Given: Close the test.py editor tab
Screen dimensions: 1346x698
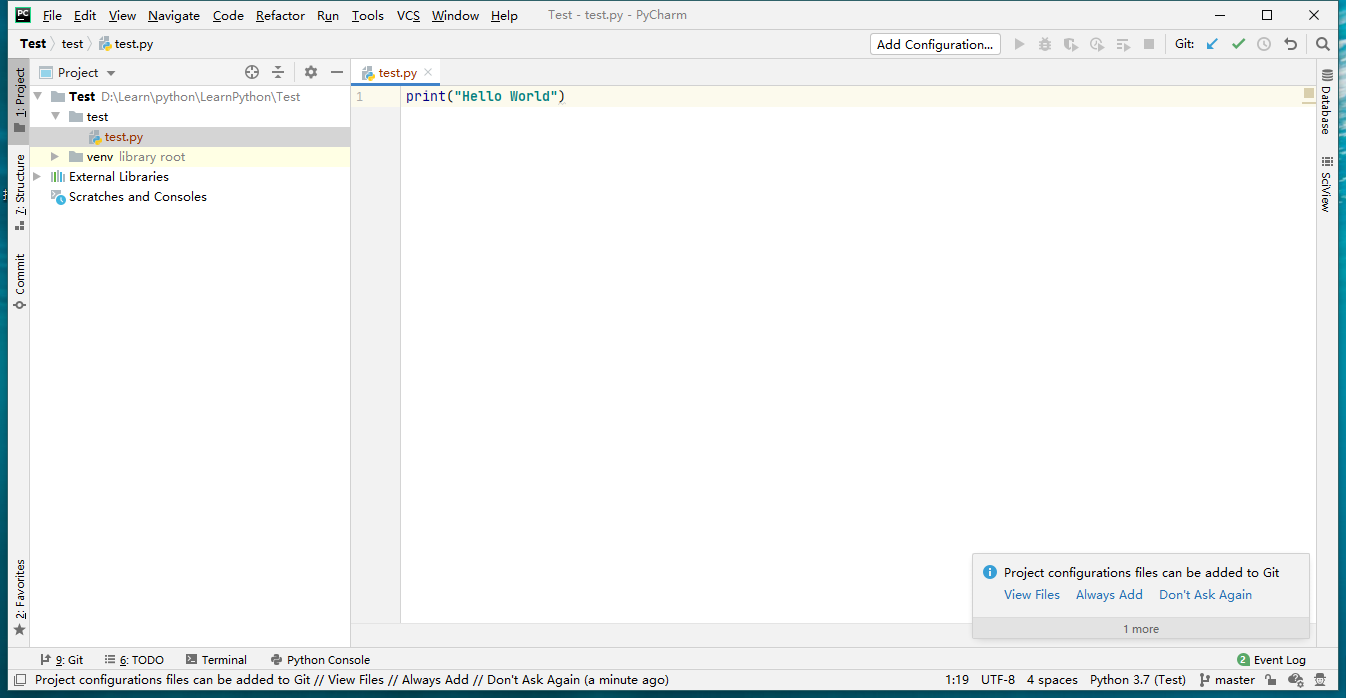Looking at the screenshot, I should 428,72.
